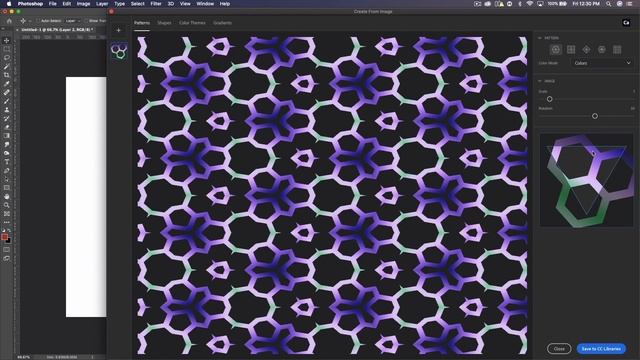This screenshot has height=360, width=640.
Task: Switch to the Patterns tab
Action: point(142,23)
